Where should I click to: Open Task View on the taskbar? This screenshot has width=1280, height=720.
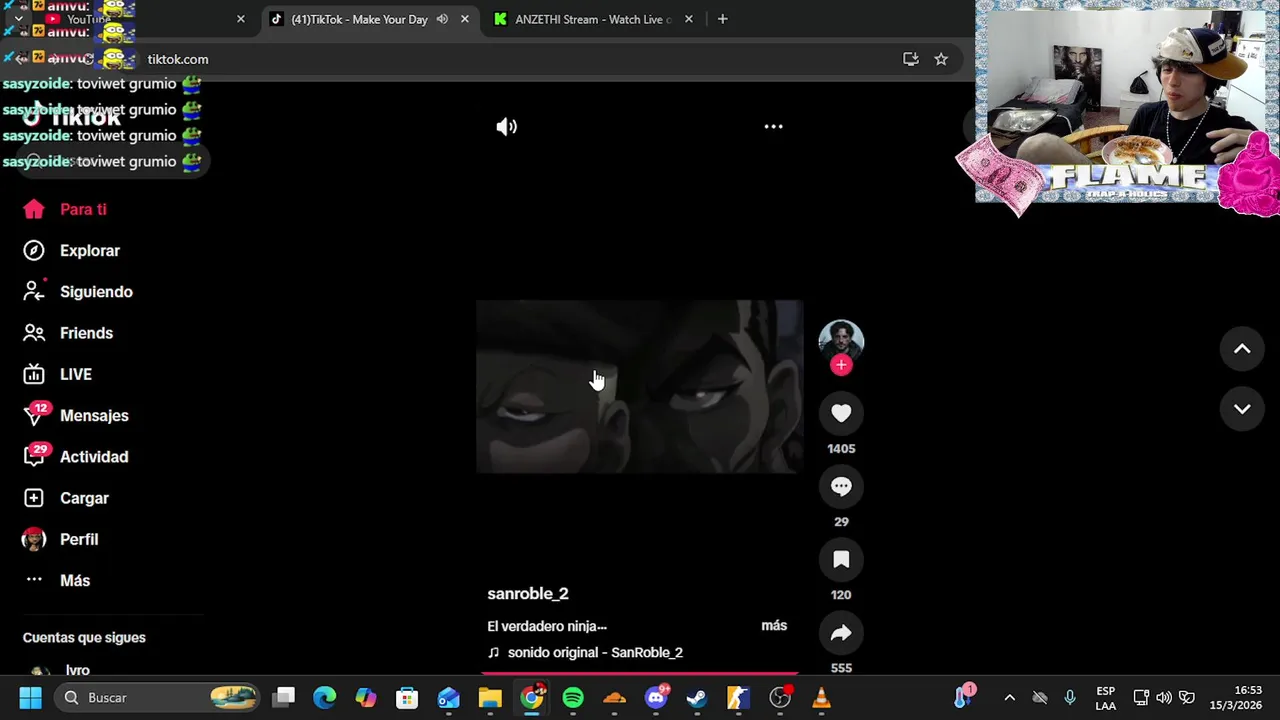click(284, 697)
